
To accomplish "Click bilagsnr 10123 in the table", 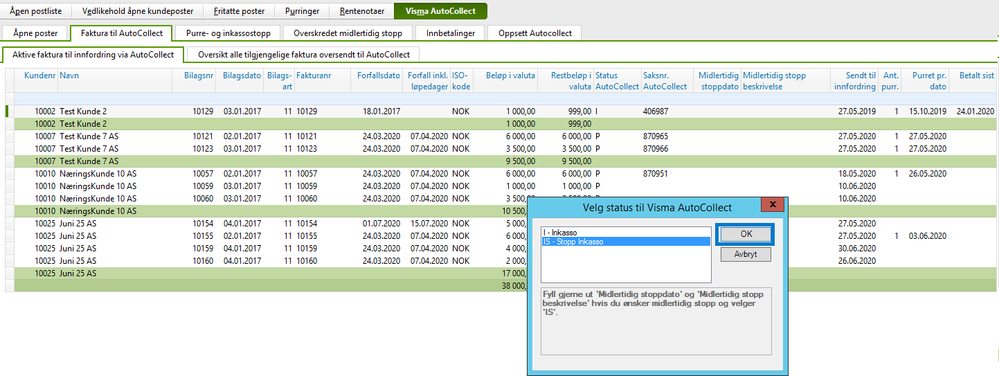I will (x=203, y=148).
